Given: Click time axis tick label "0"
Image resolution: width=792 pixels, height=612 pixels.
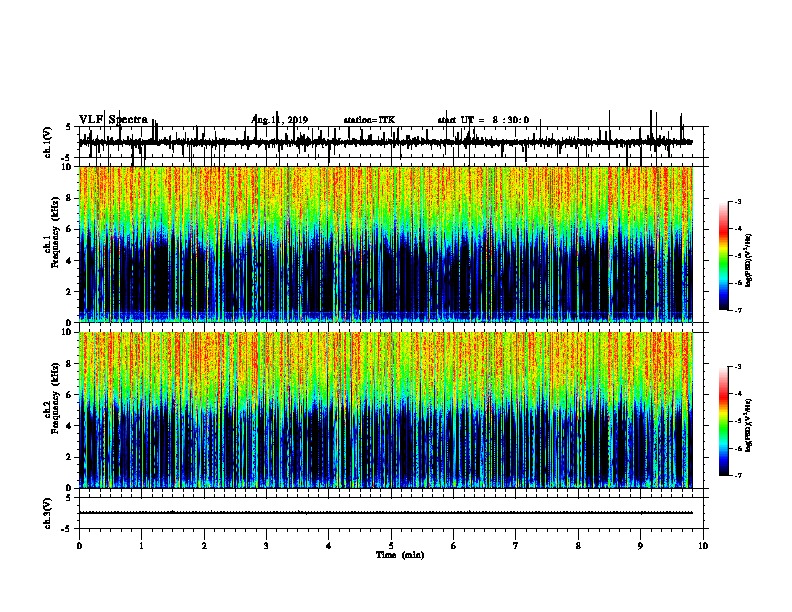Looking at the screenshot, I should [79, 546].
